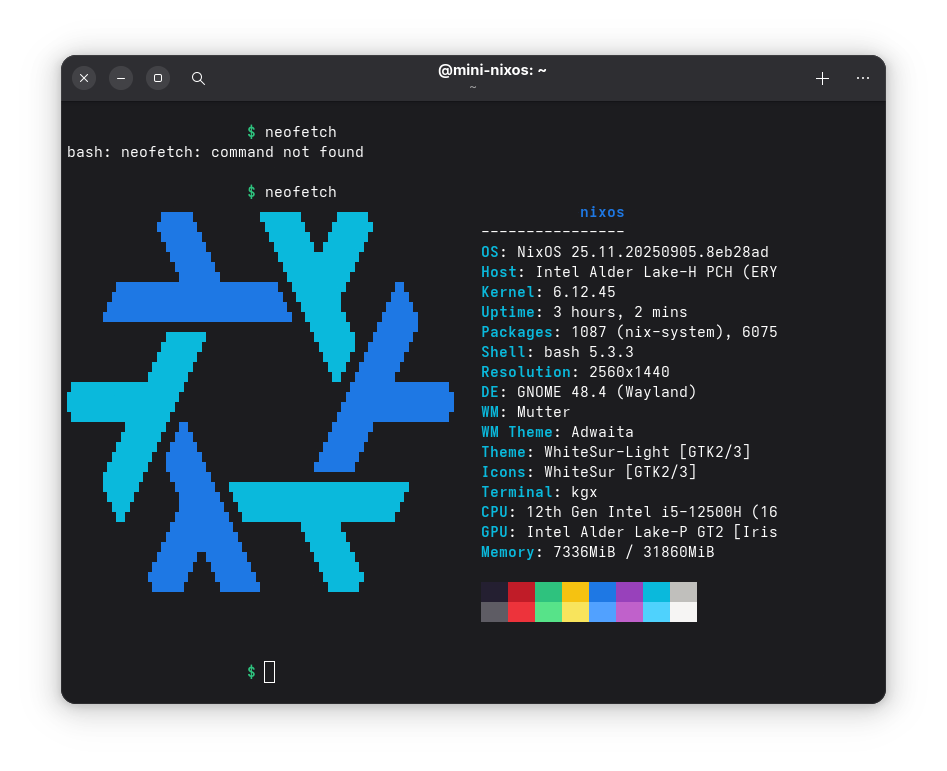Click the Theme line 'WhiteSur-Light [GTK2/3]'

click(616, 452)
